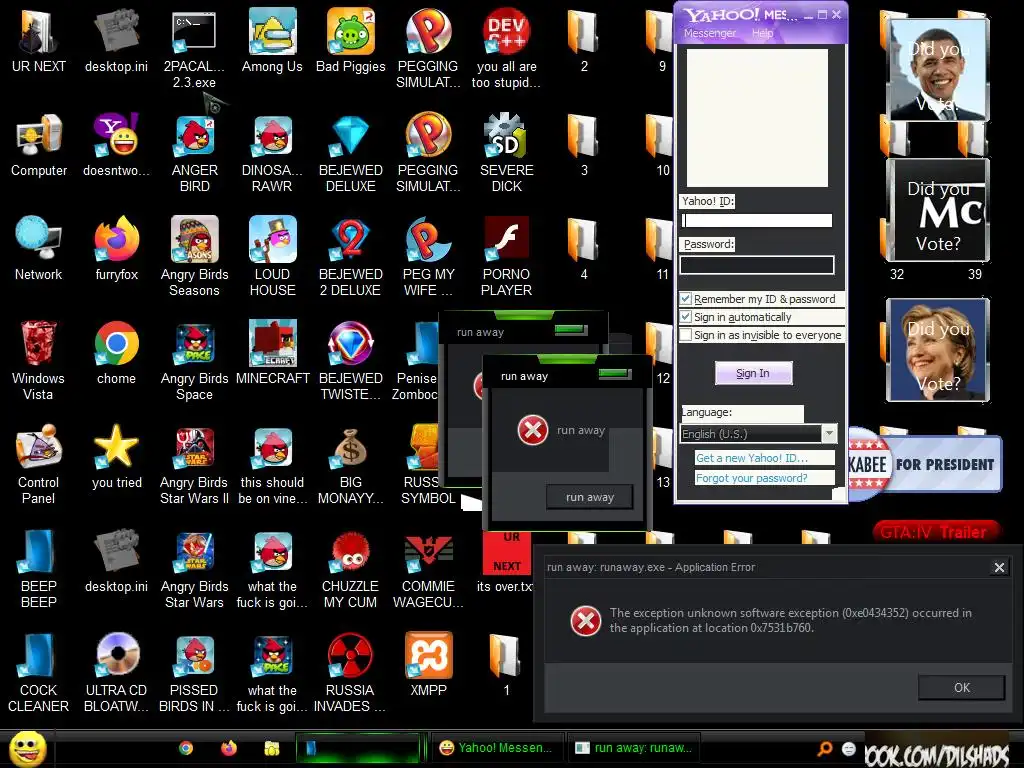Screen dimensions: 1024x768
Task: Open the Messenger menu in Yahoo
Action: [710, 33]
